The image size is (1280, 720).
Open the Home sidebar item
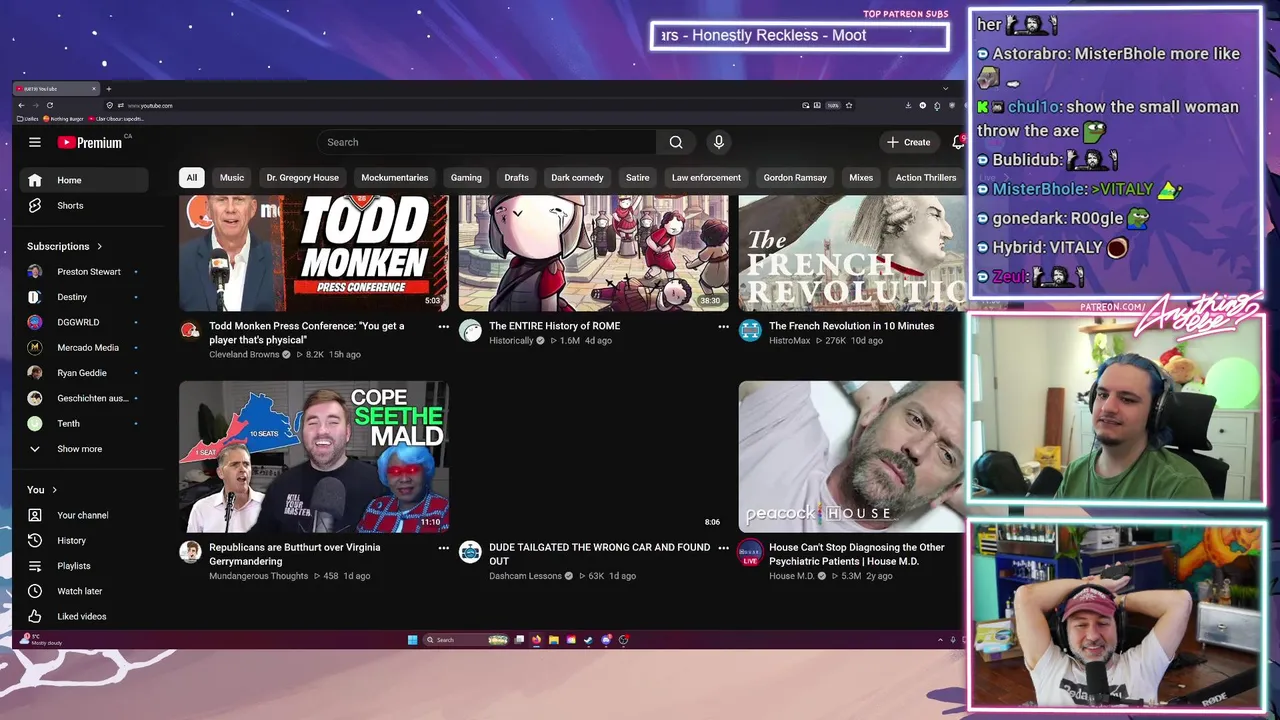tap(84, 180)
